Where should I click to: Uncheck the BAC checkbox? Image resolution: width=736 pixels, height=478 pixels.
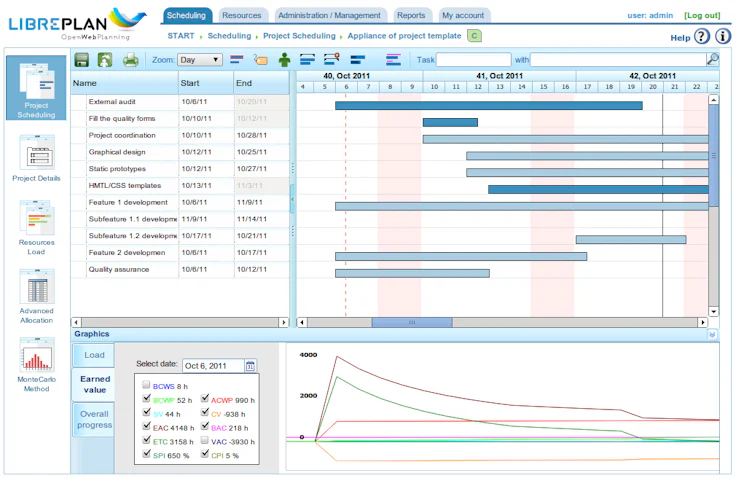point(205,427)
